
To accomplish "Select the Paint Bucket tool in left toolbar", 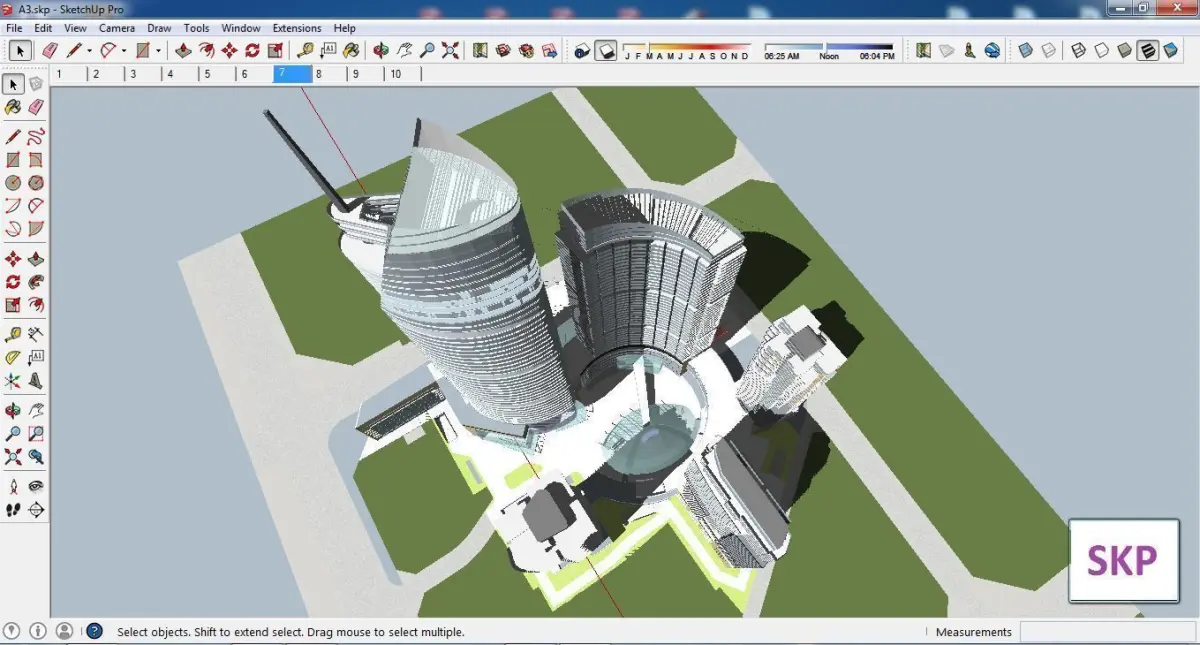I will click(13, 107).
